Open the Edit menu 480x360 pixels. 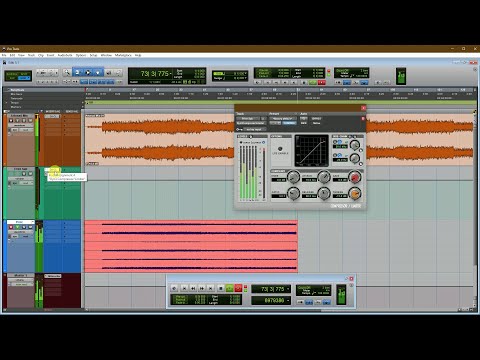(x=12, y=55)
